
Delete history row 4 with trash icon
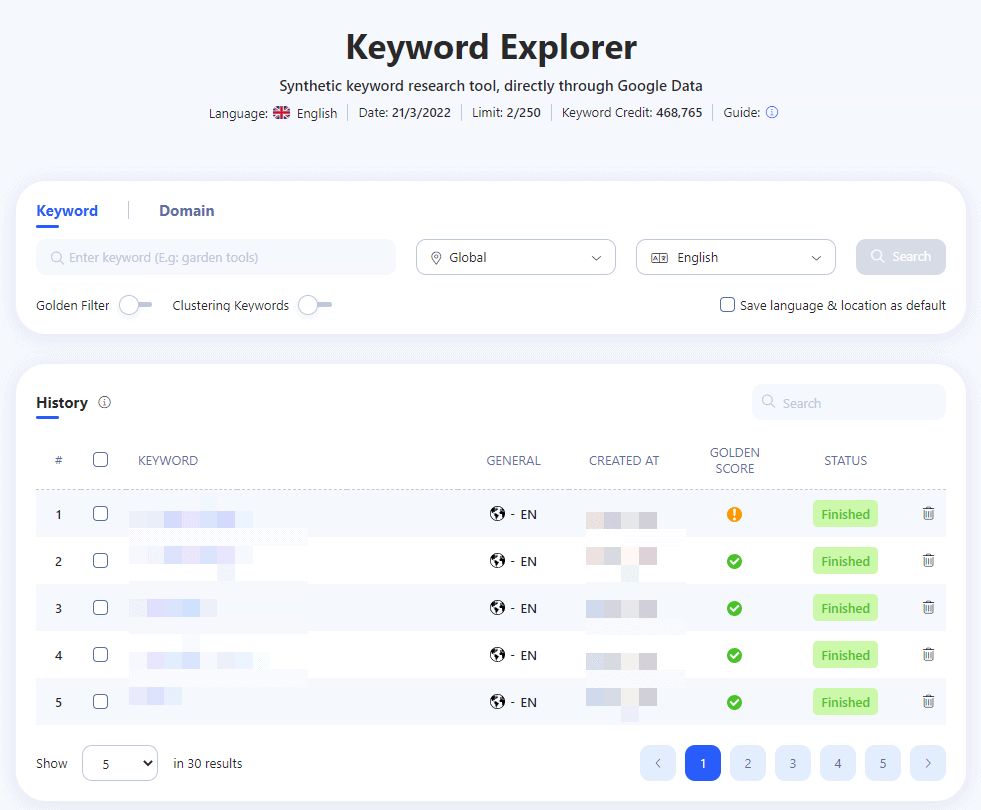click(928, 654)
